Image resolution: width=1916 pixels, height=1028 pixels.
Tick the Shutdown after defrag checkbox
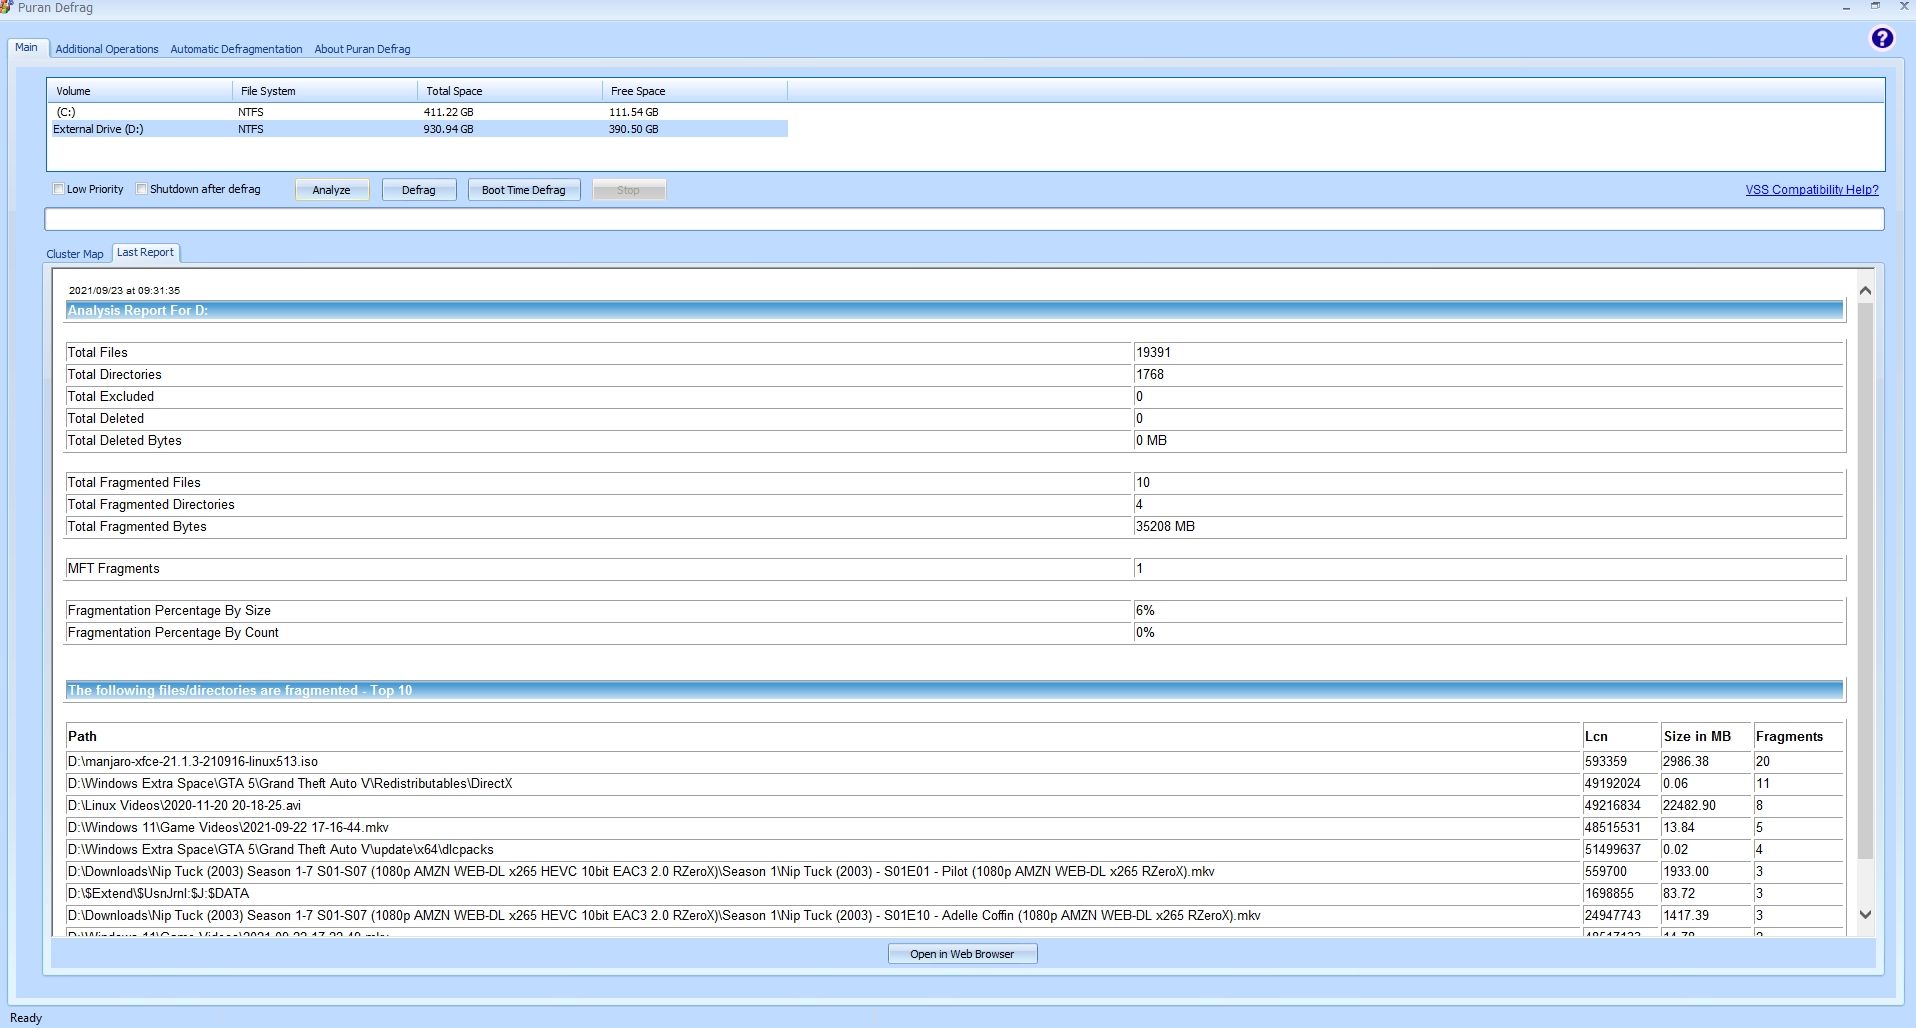(x=142, y=189)
